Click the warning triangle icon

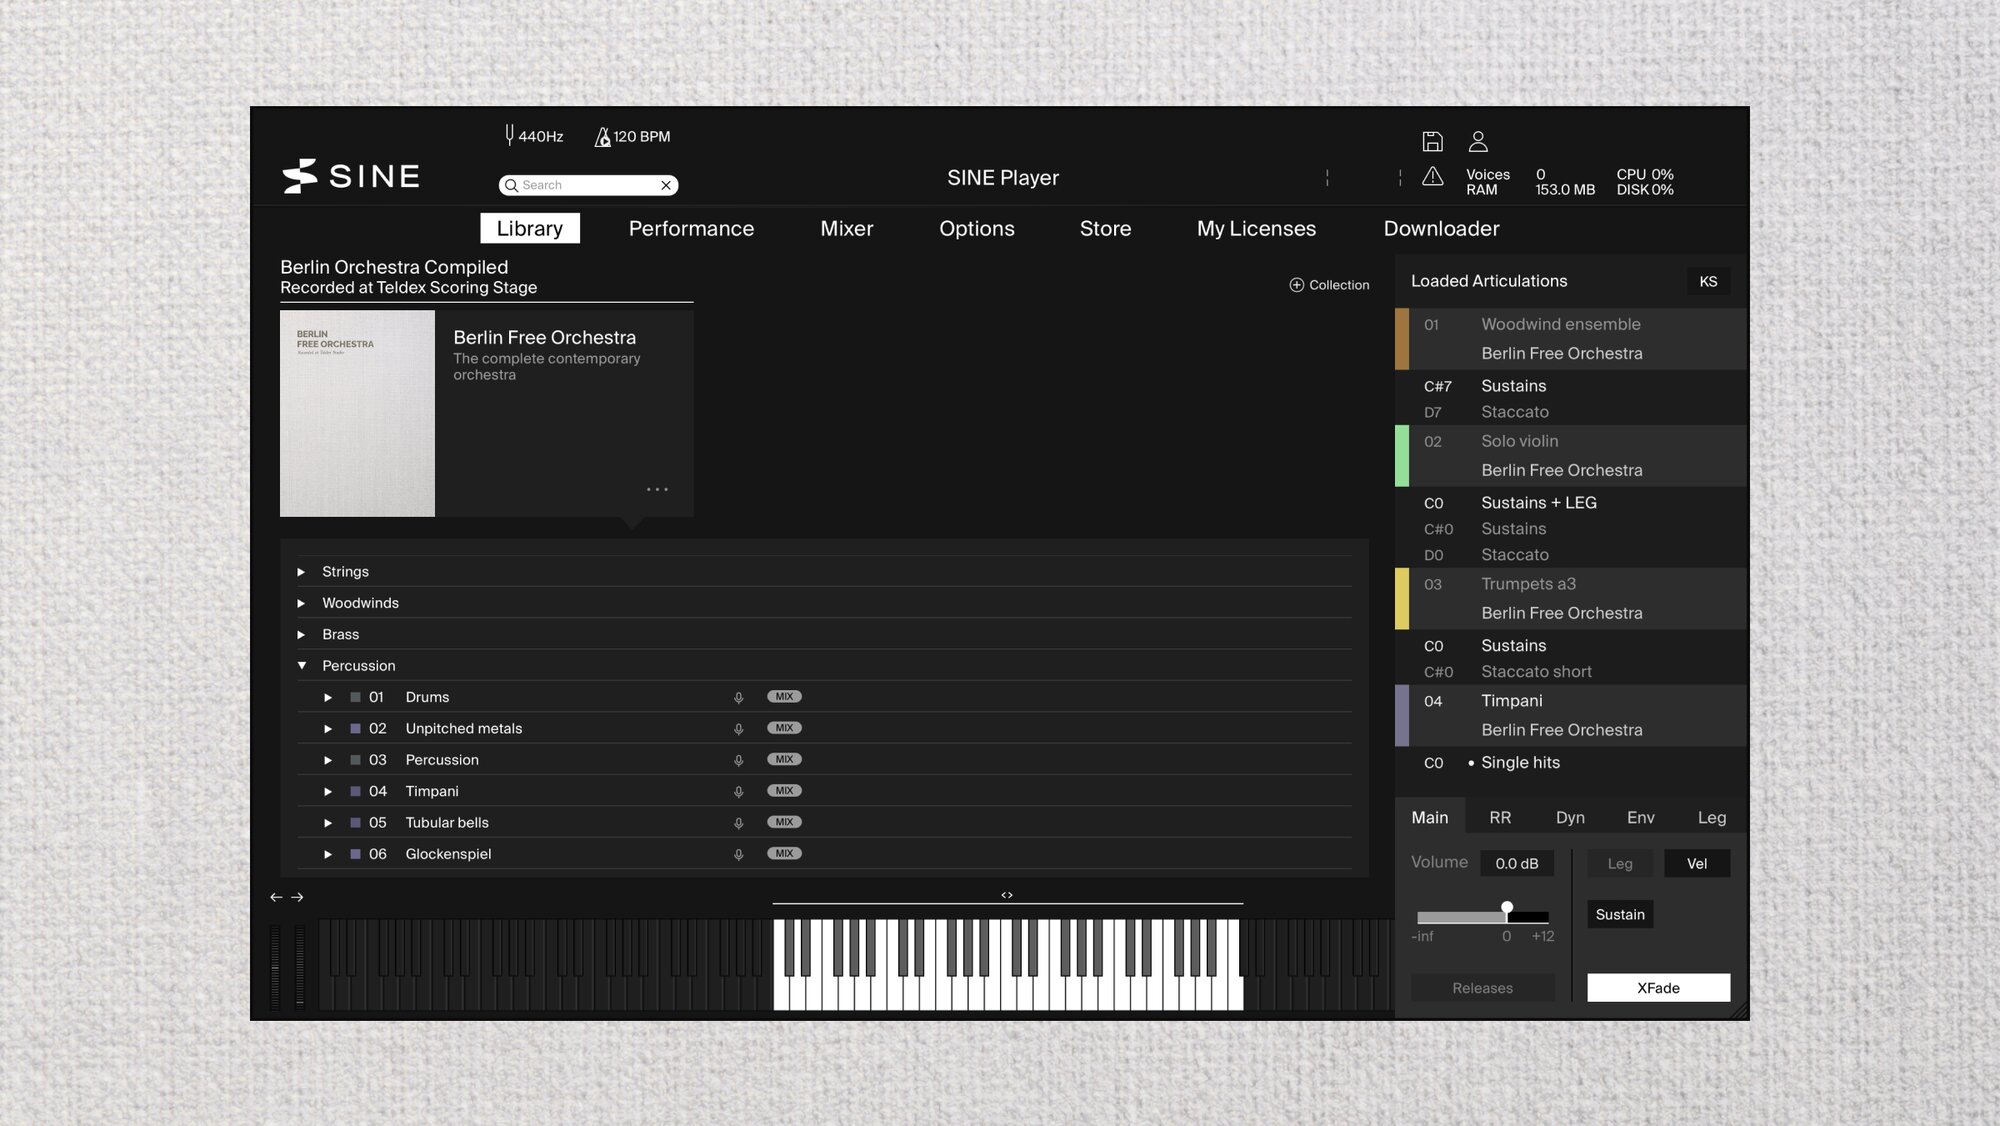point(1432,176)
